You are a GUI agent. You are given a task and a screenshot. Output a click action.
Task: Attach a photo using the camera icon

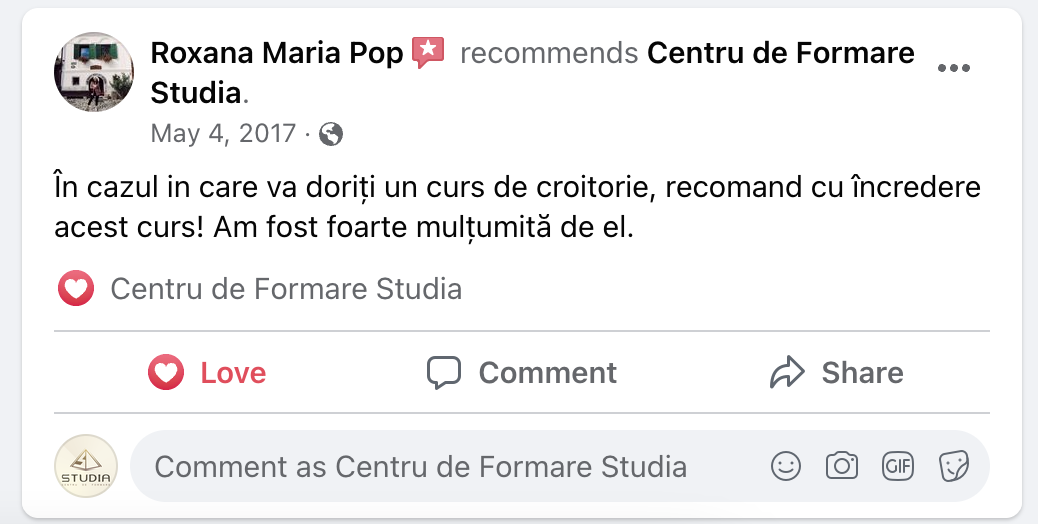click(x=842, y=466)
